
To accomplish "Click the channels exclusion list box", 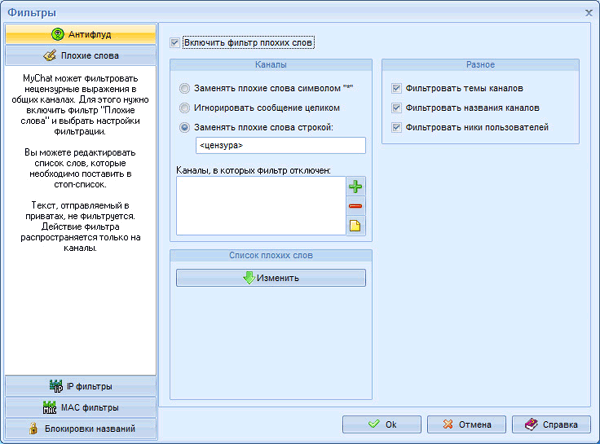I will coord(261,206).
